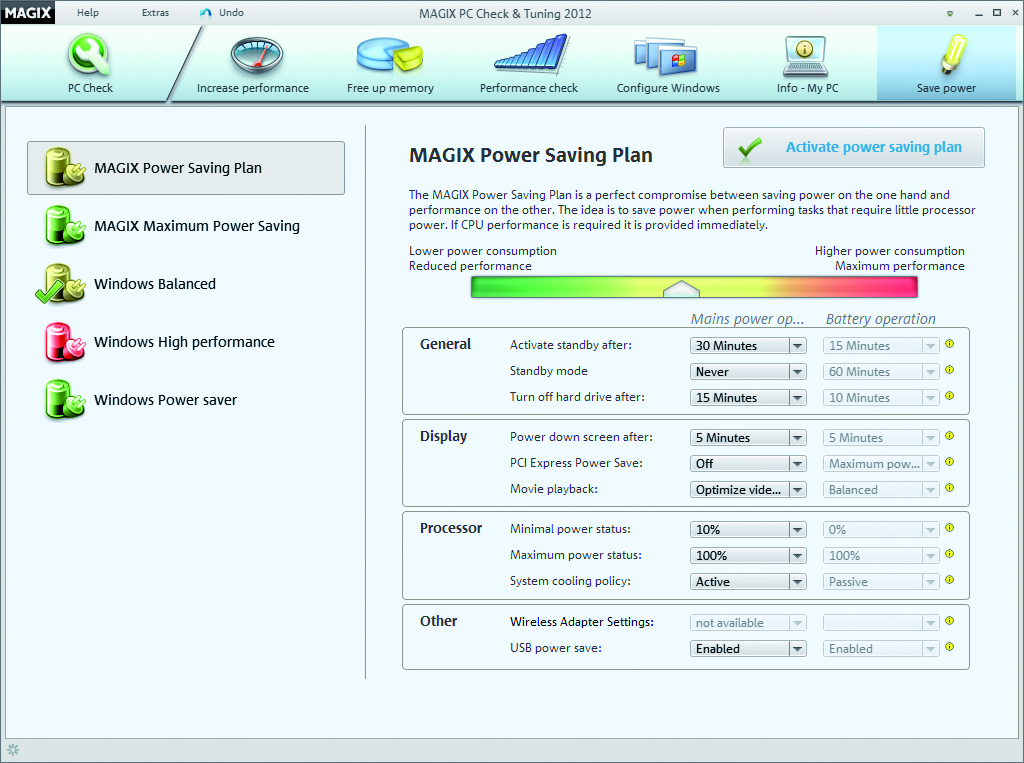Select MAGIX Power Saving Plan profile
The height and width of the screenshot is (763, 1024).
click(185, 168)
